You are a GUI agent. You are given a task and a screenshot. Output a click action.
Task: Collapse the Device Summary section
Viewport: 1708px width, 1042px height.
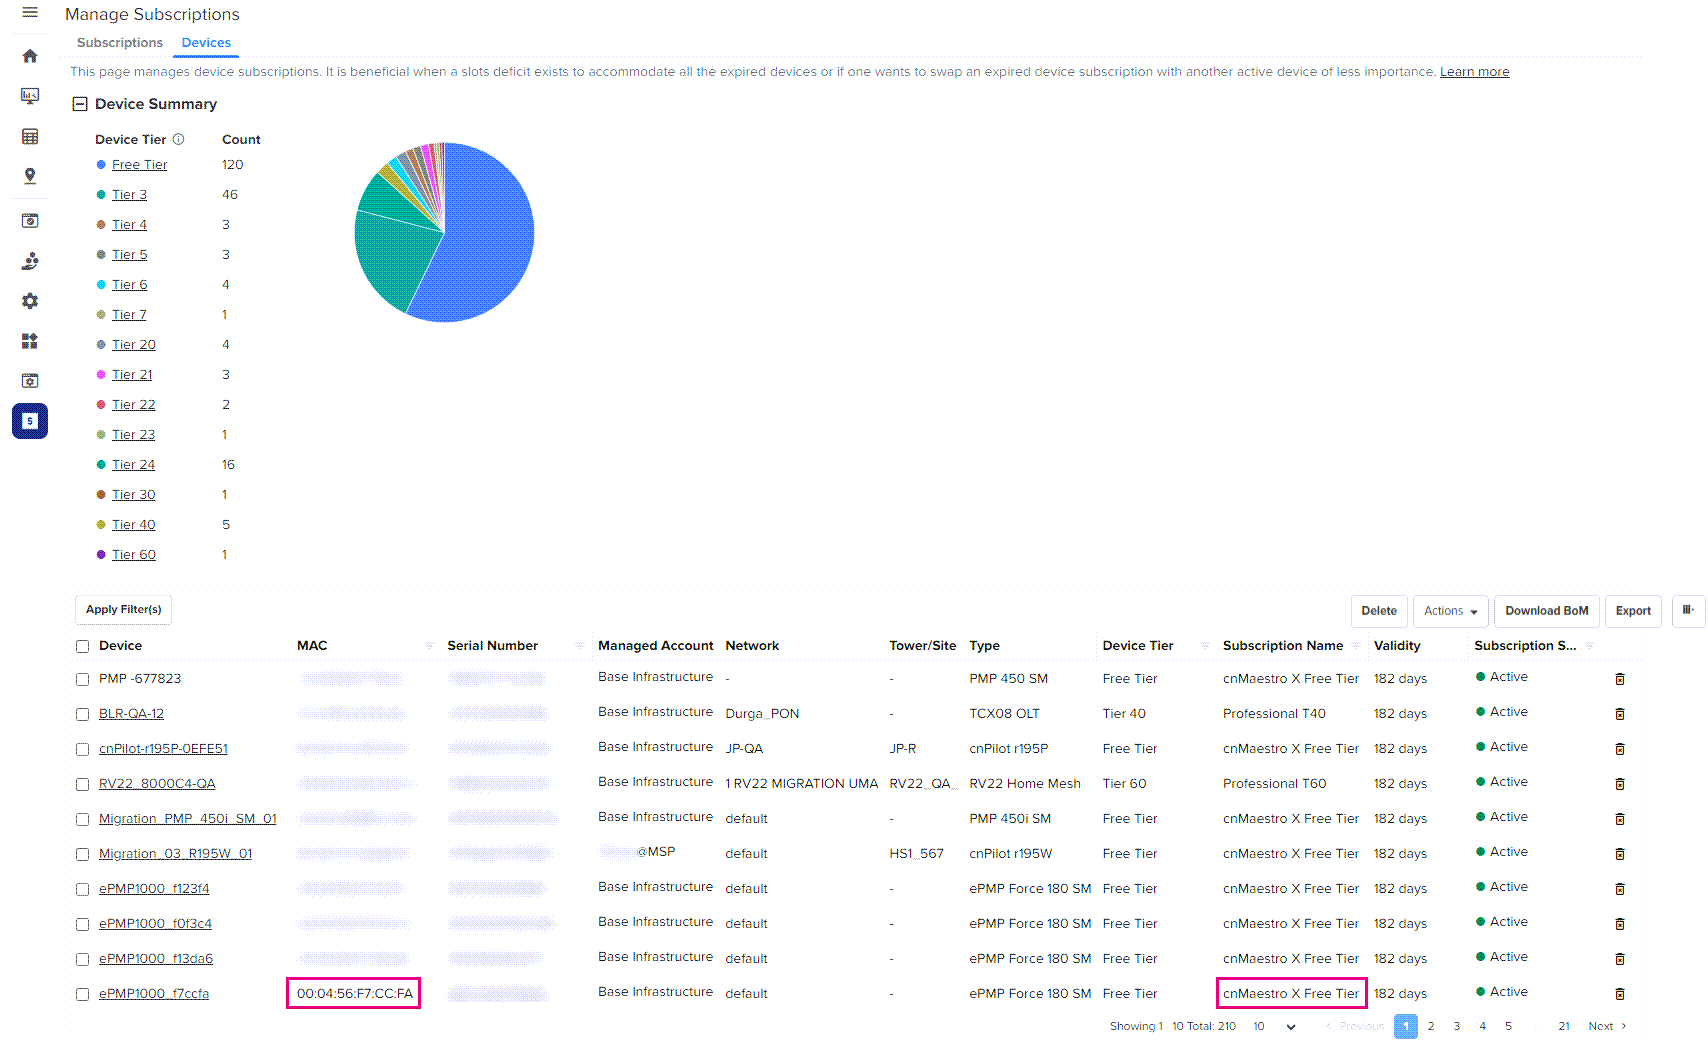[x=80, y=104]
